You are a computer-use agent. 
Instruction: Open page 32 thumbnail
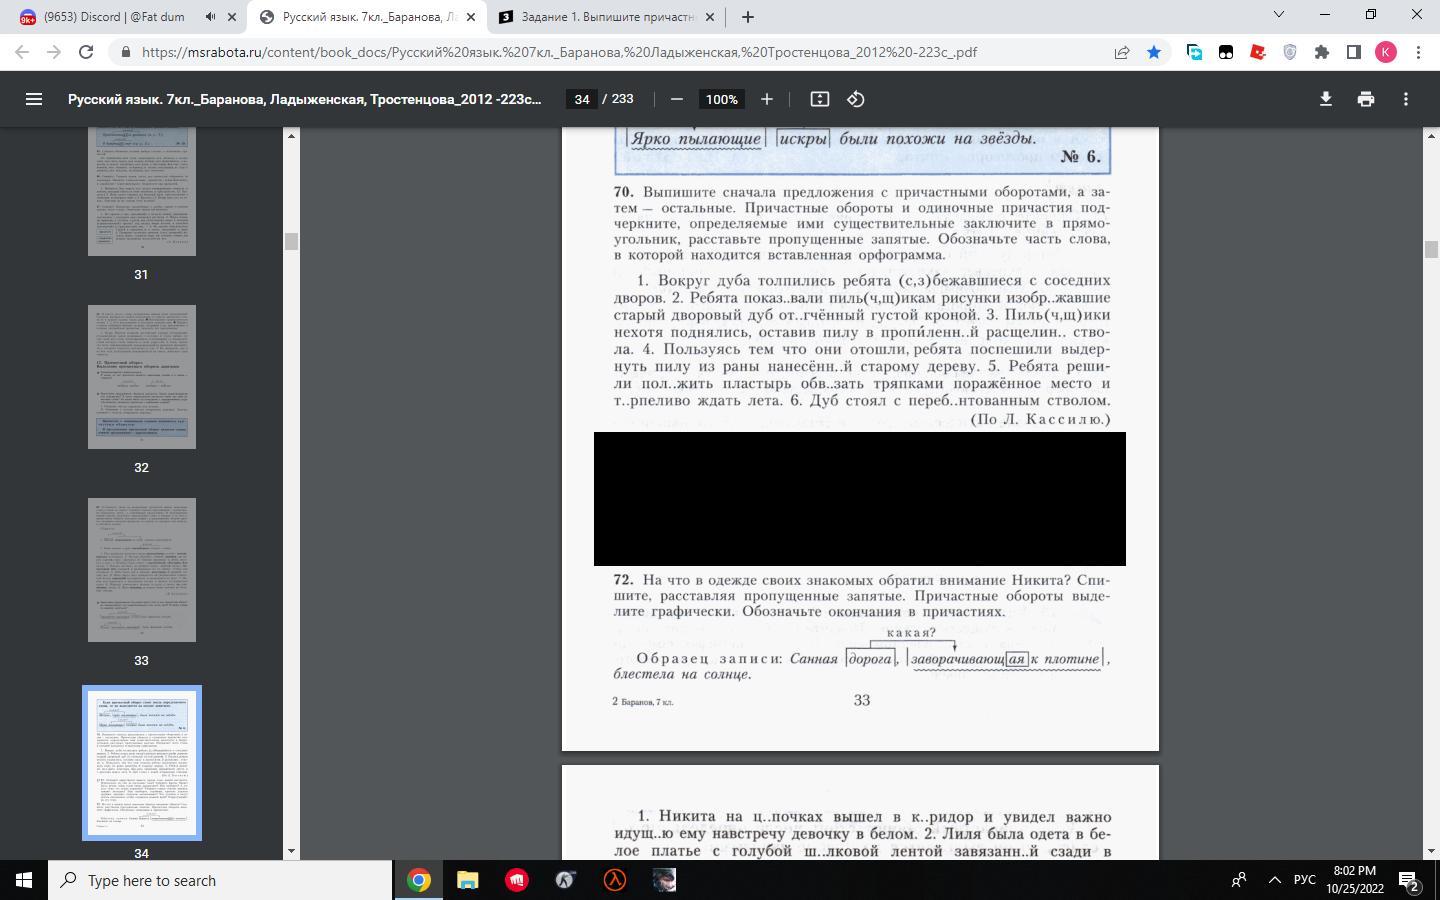141,377
